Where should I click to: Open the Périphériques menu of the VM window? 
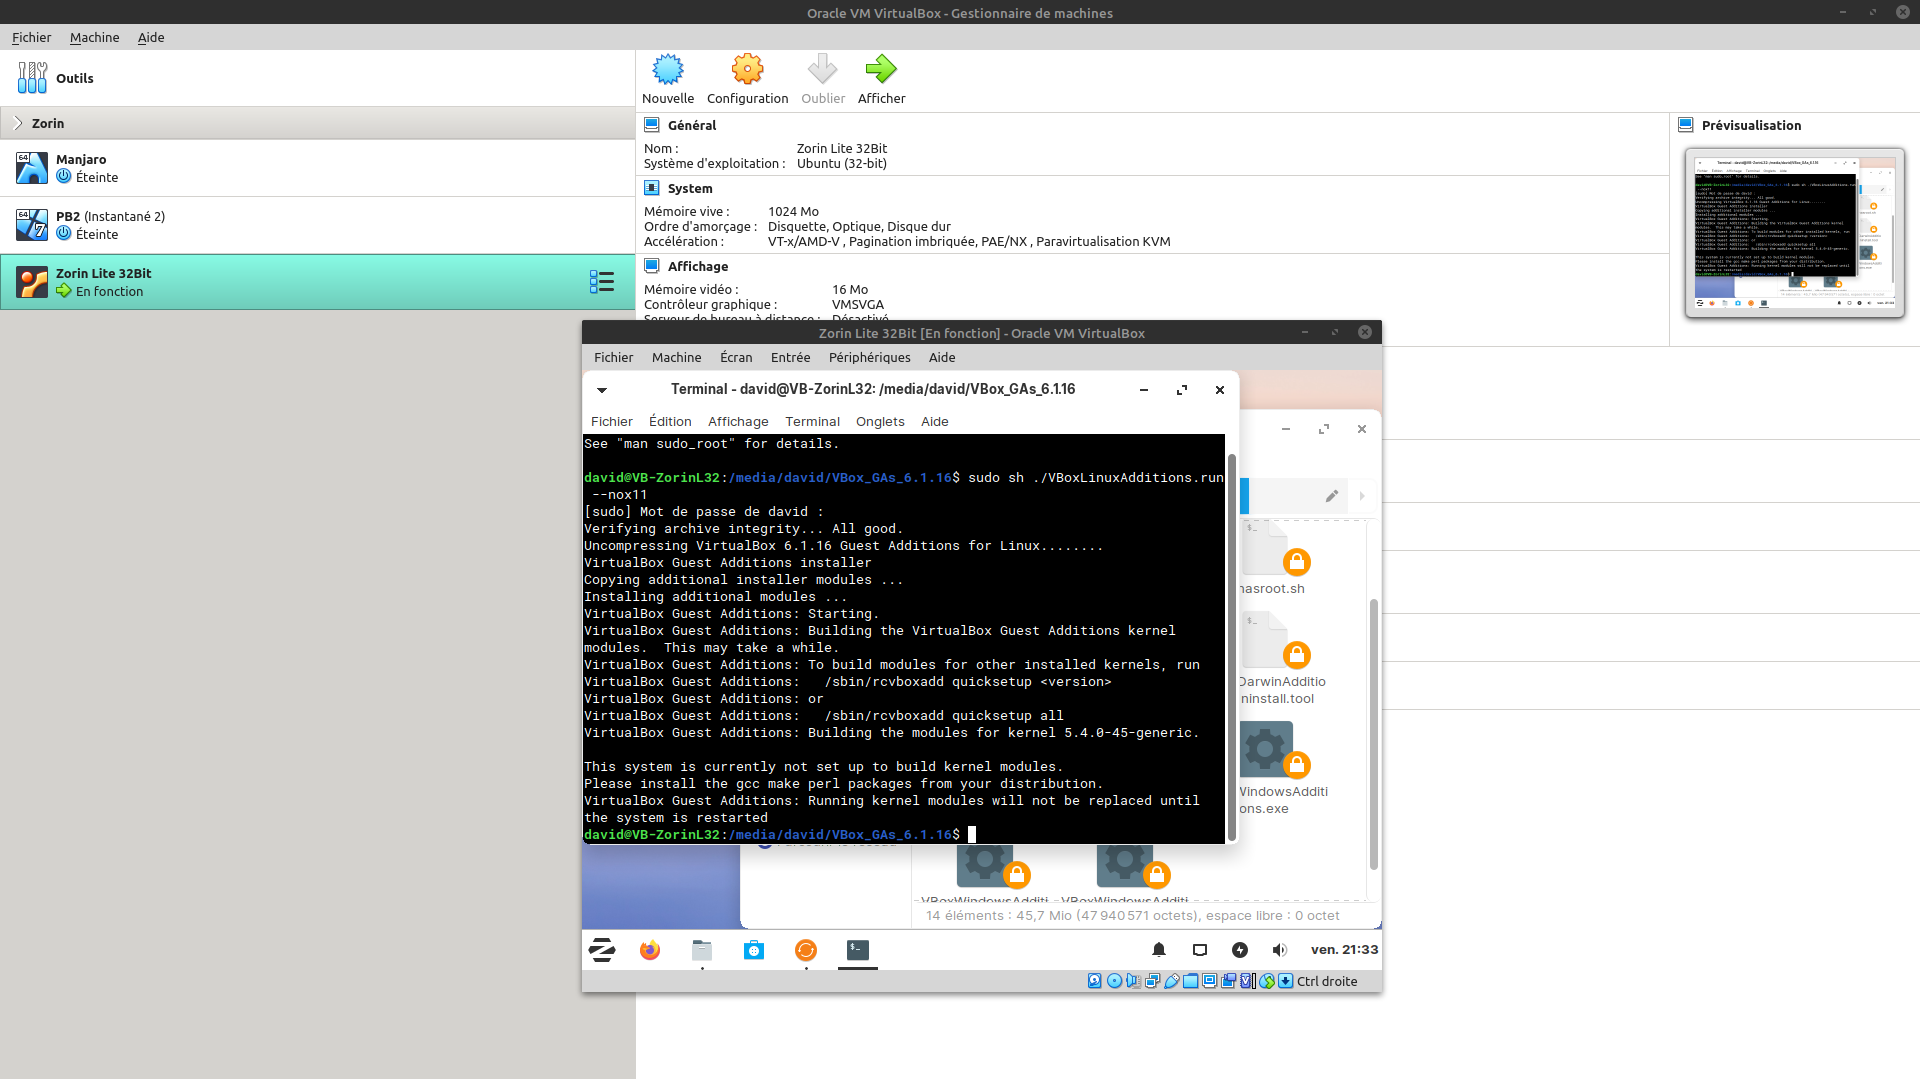869,357
